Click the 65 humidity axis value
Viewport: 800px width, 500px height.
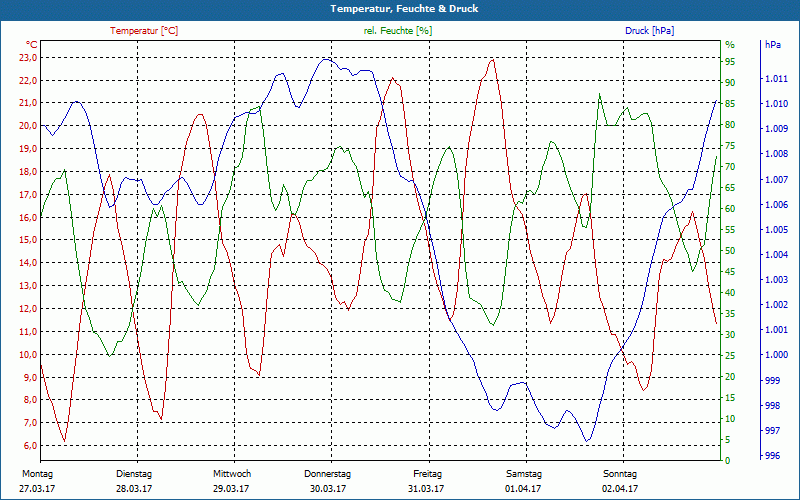(x=730, y=188)
